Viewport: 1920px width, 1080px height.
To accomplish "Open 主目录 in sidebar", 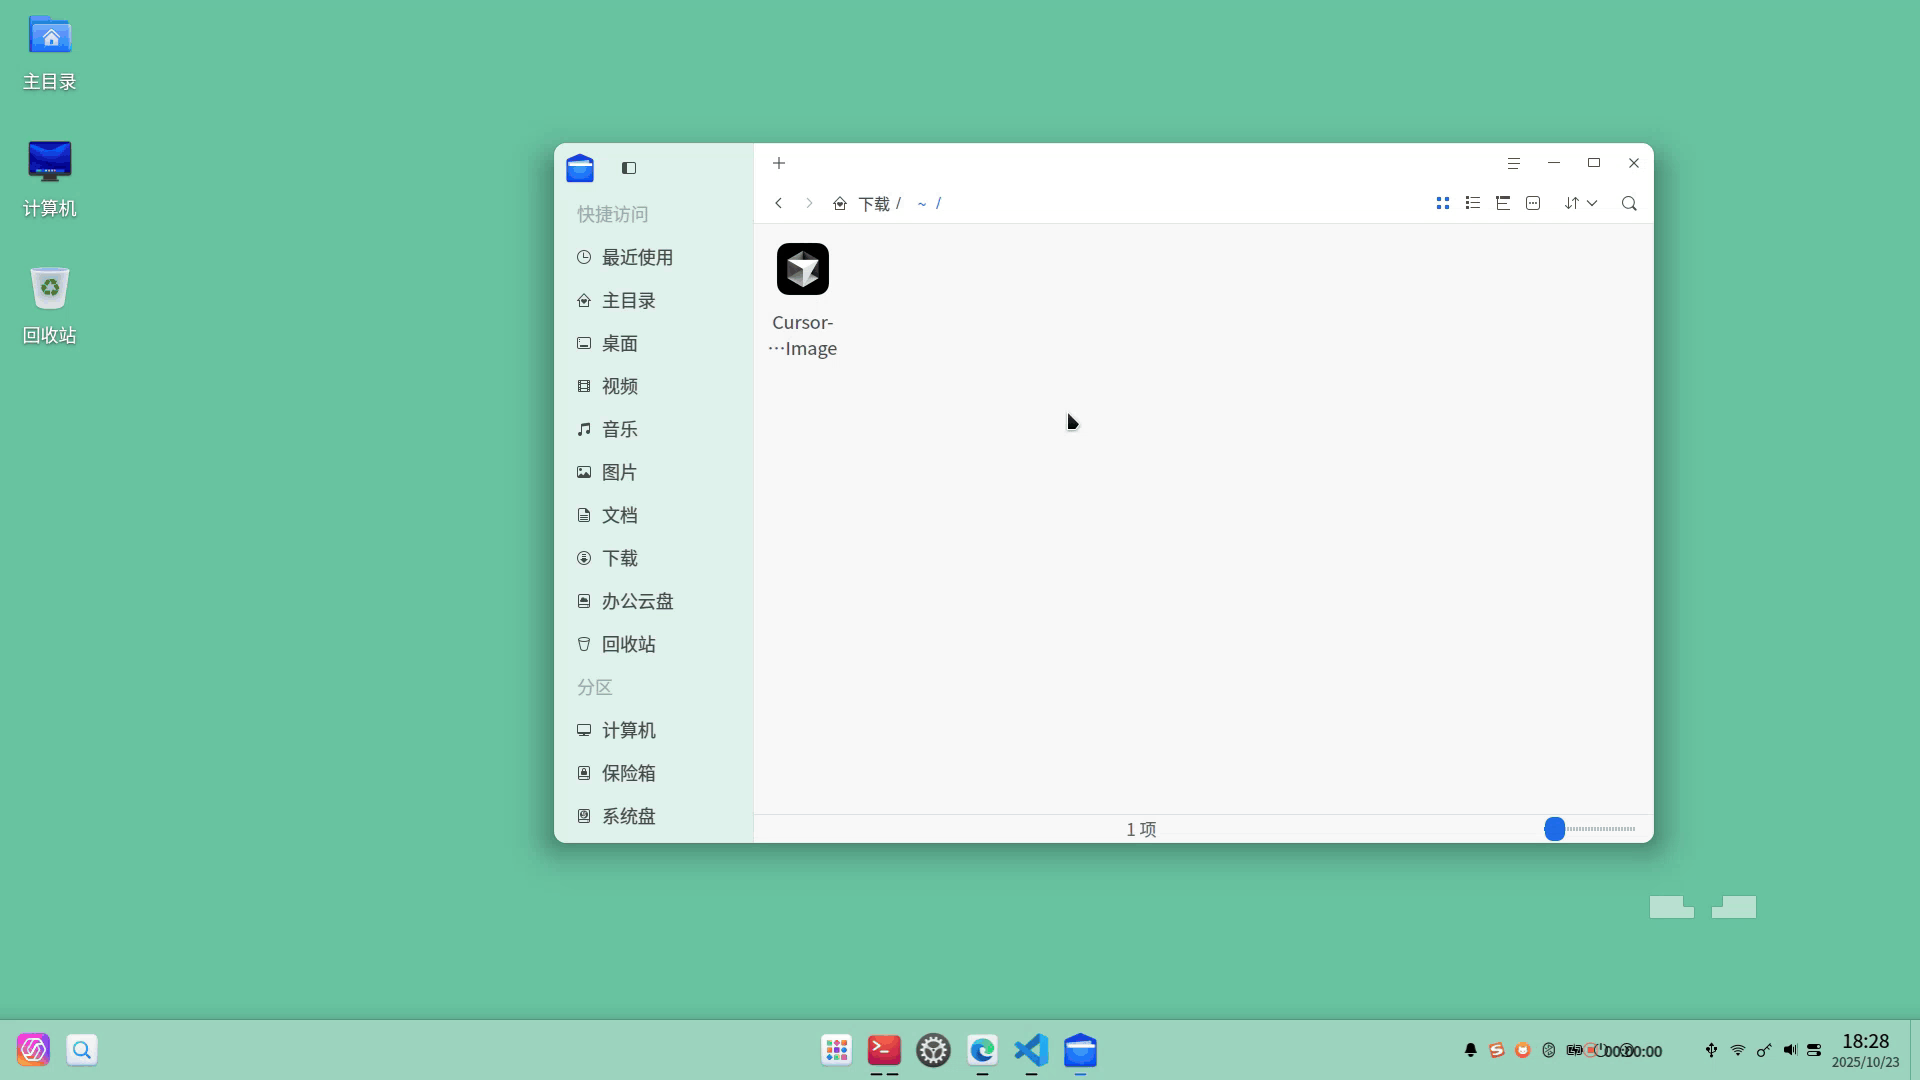I will [x=653, y=300].
